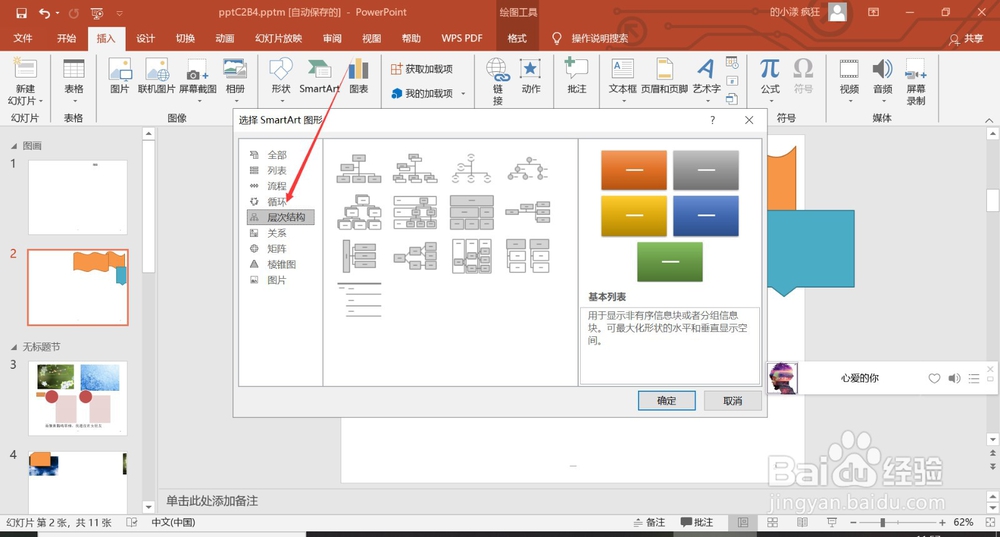The width and height of the screenshot is (1000, 537).
Task: Collapse the ribbon with chevron
Action: tap(989, 120)
